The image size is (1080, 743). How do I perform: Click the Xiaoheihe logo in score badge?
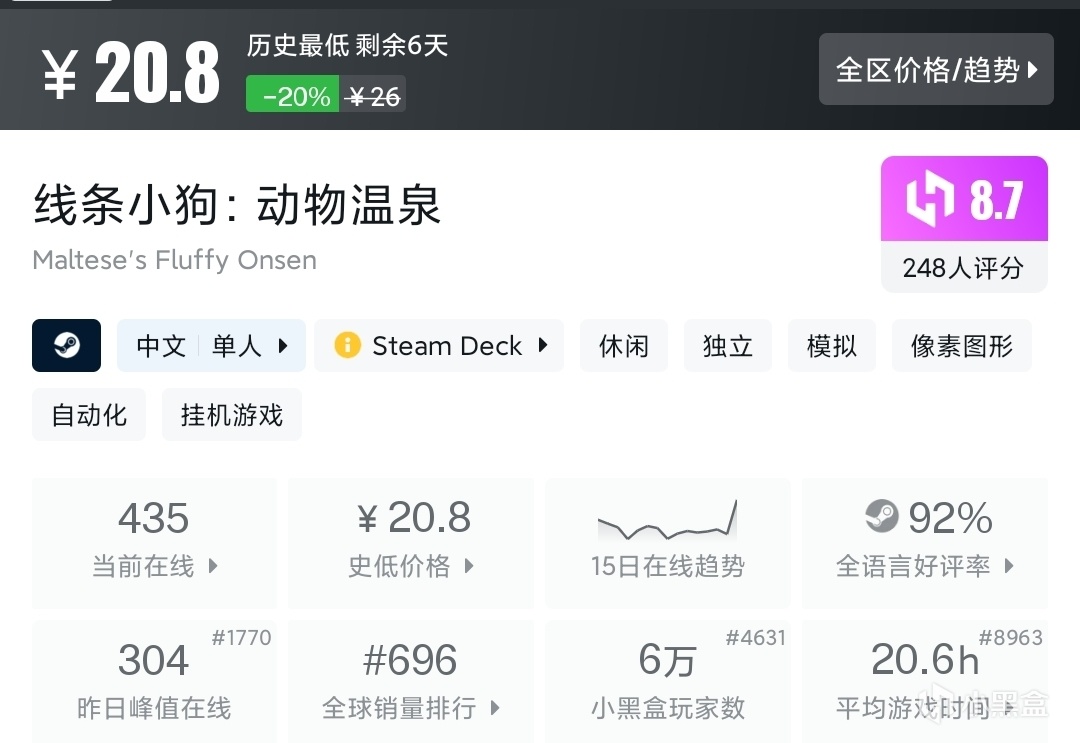[x=929, y=199]
